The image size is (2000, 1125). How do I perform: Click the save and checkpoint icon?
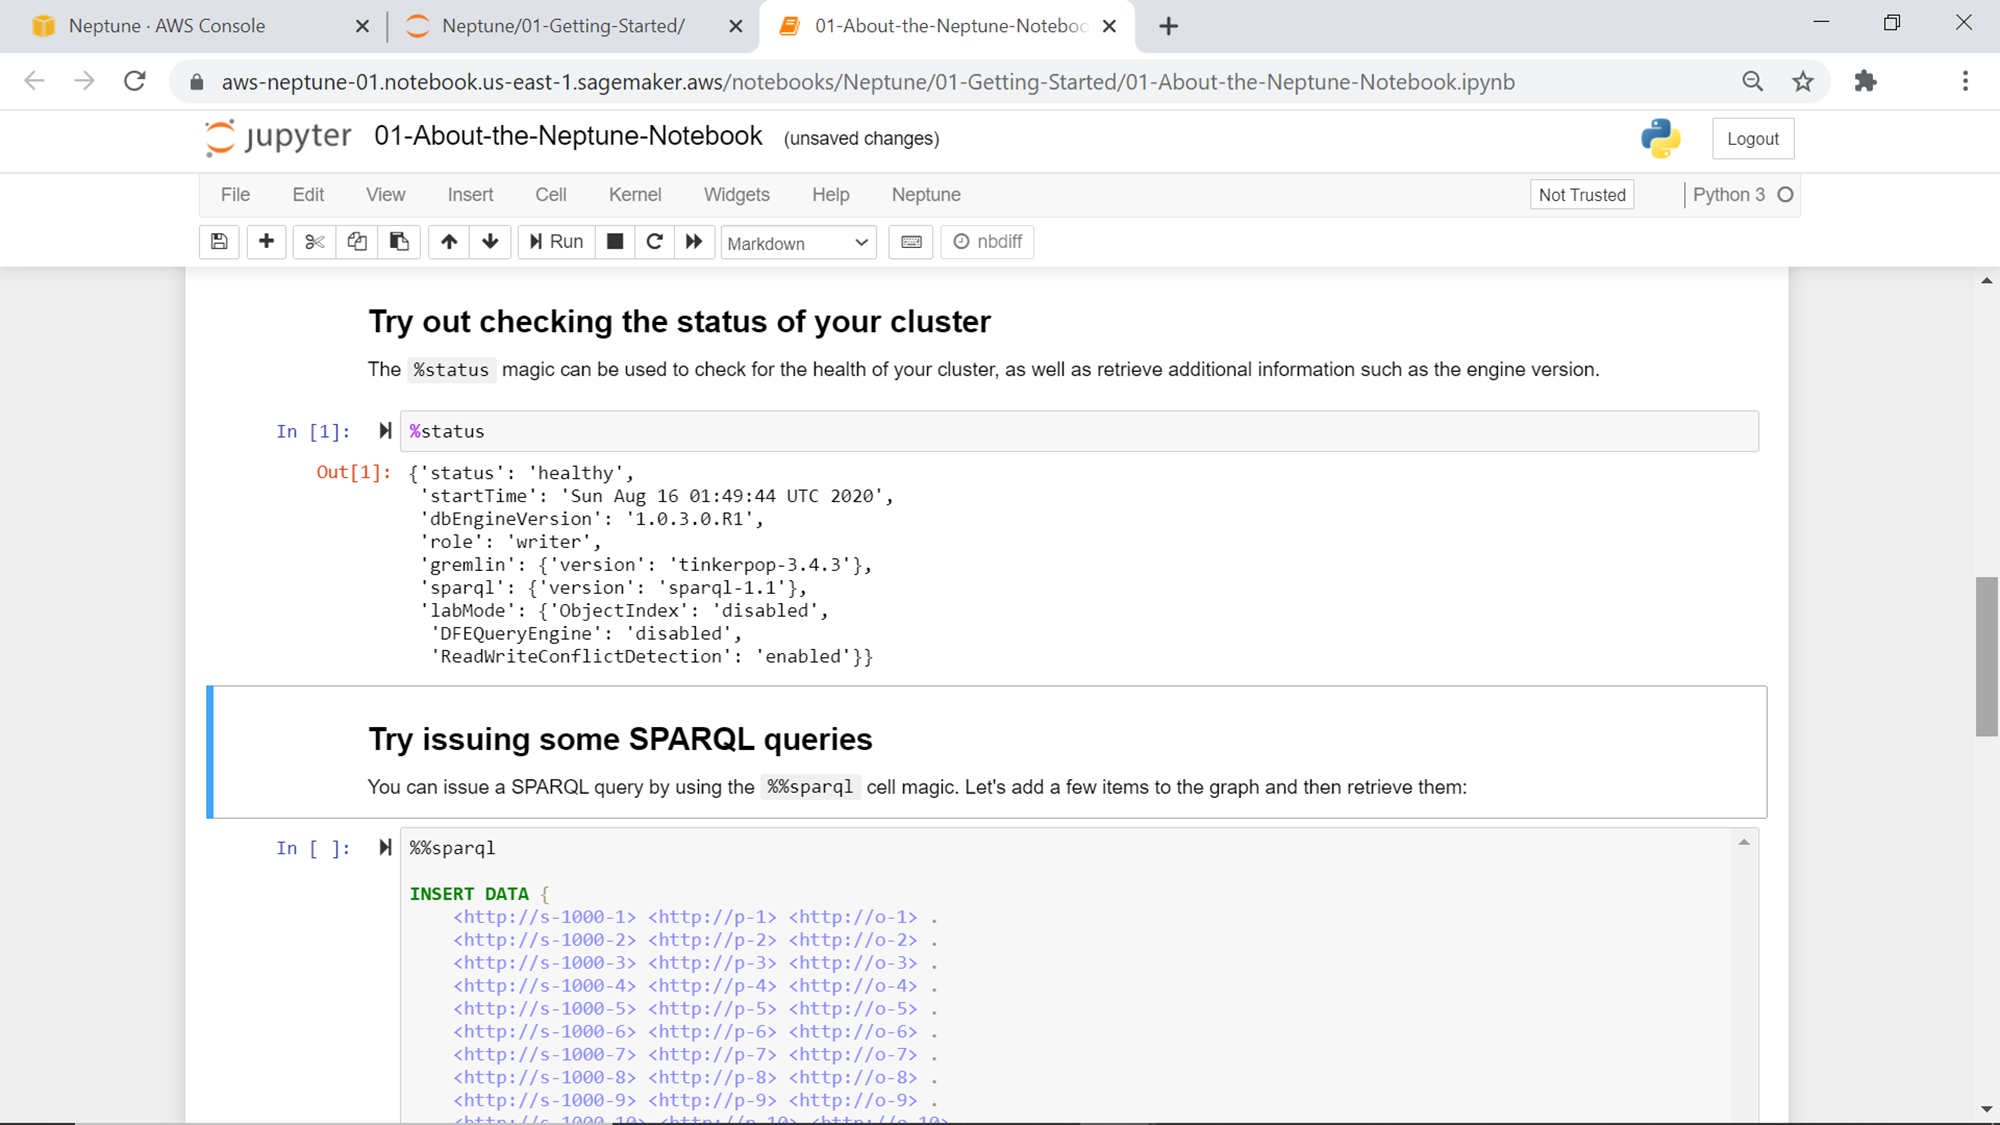(x=219, y=242)
